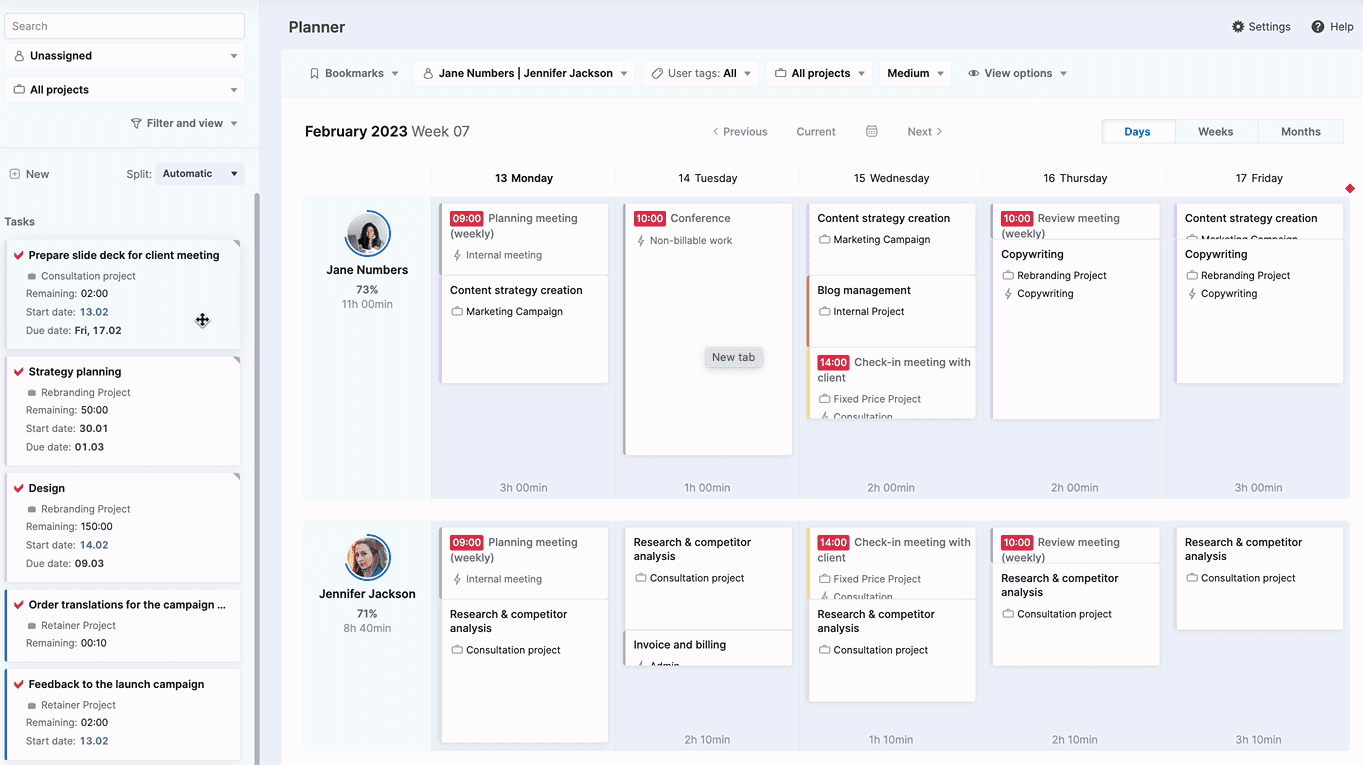Click the red diamond marker beside the Friday column
1363x765 pixels.
pos(1350,188)
